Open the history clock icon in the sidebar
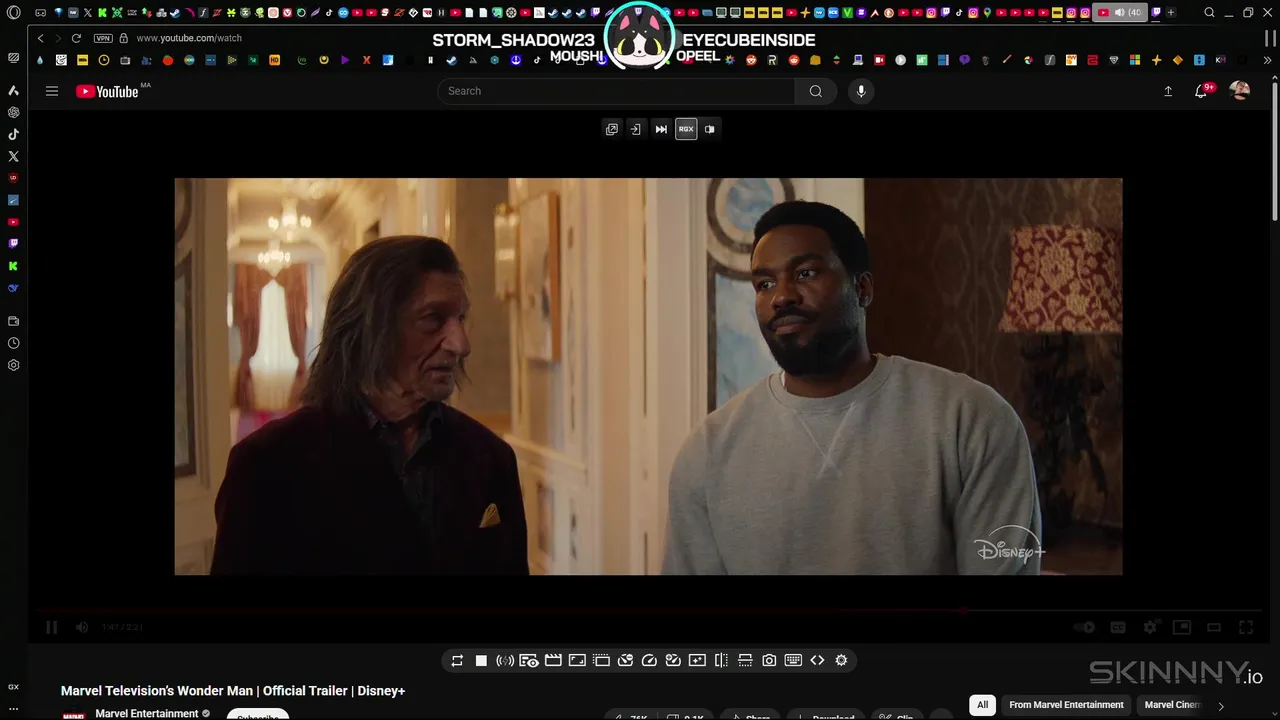1280x720 pixels. coord(13,343)
